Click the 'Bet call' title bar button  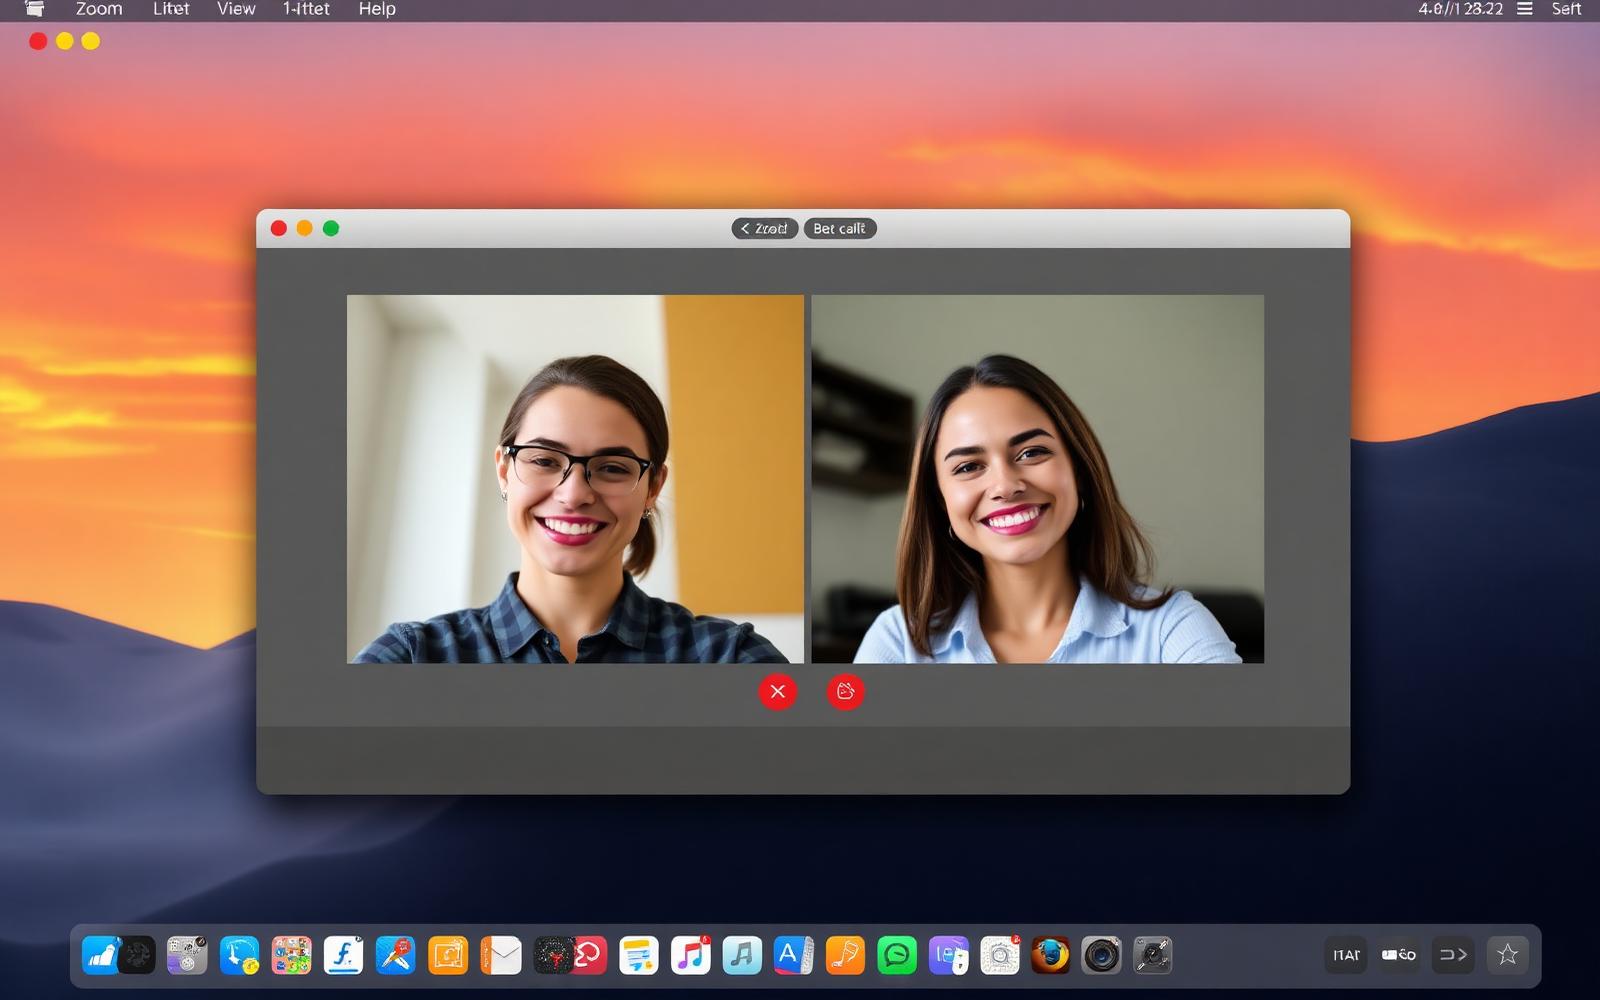(840, 229)
